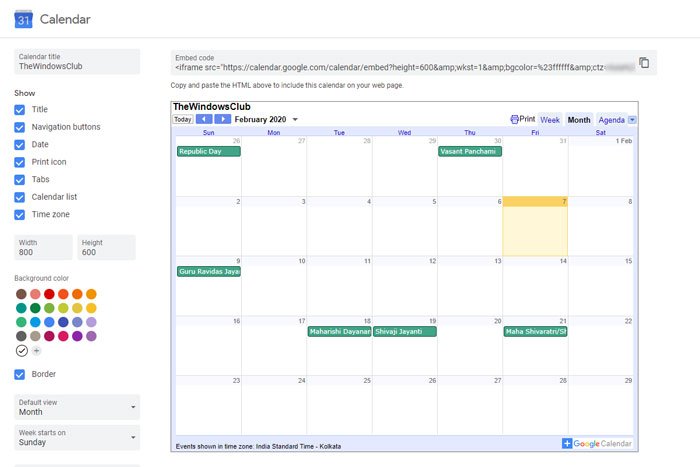
Task: Go to next month with right arrow
Action: [222, 119]
